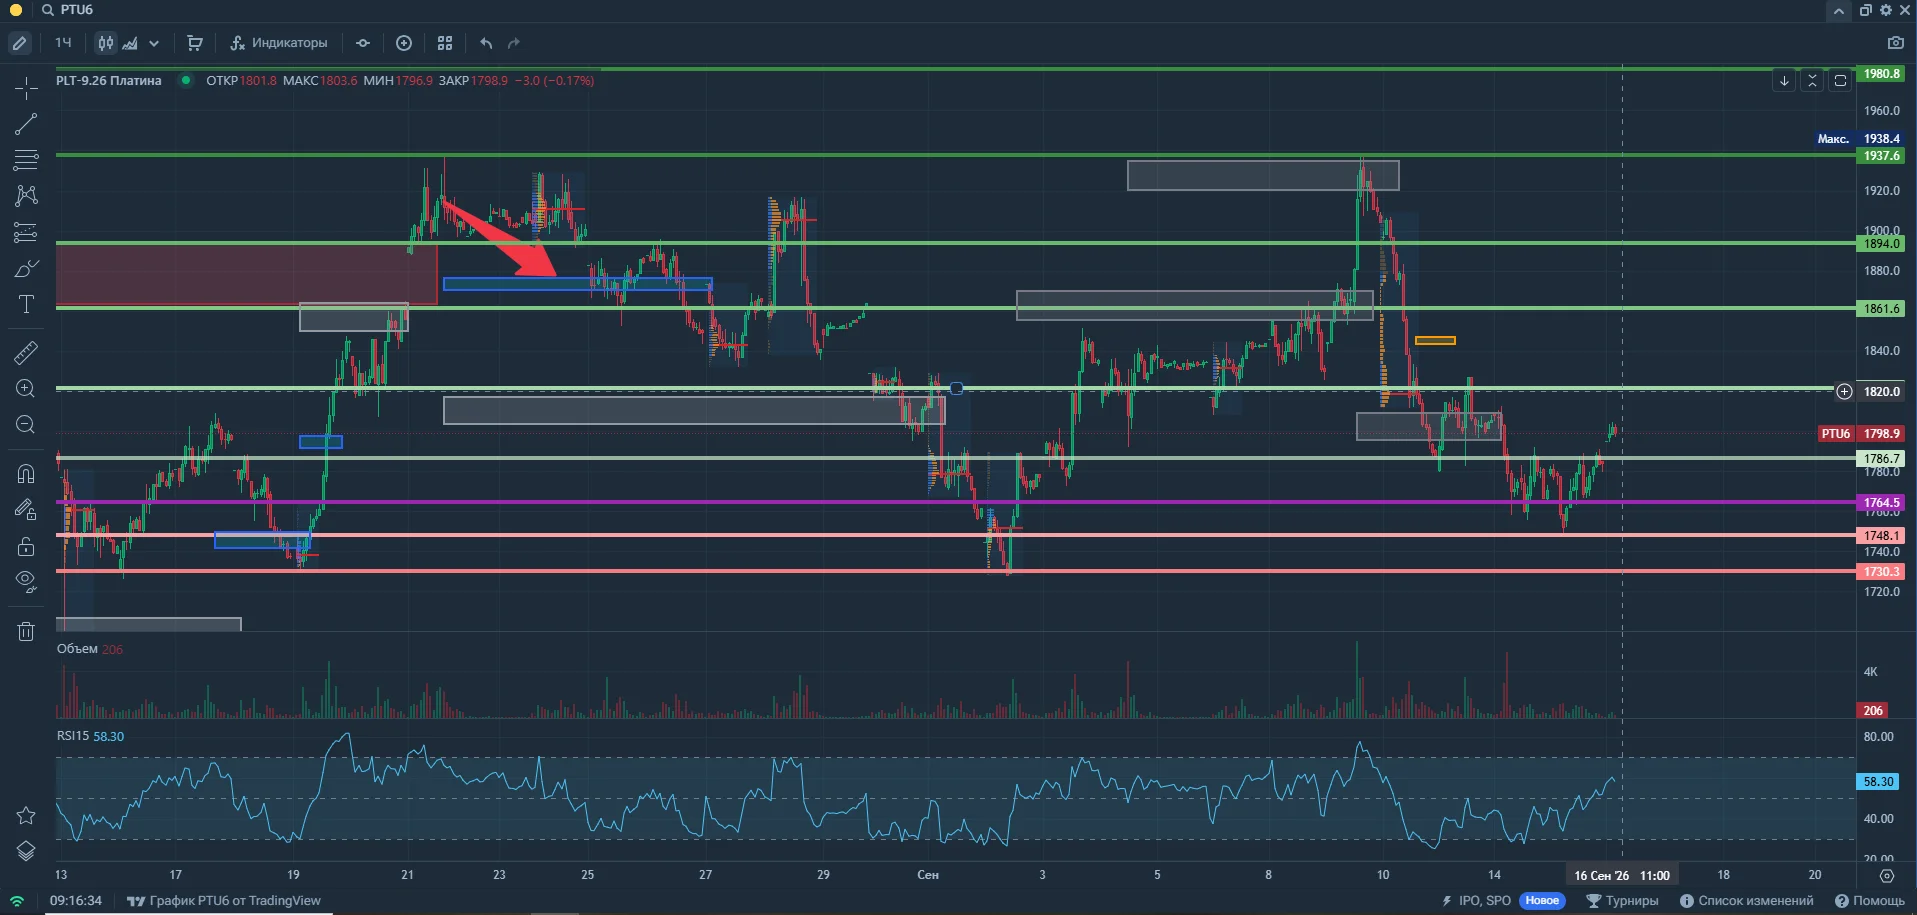Open the forecasting and position tools
The height and width of the screenshot is (915, 1917).
(26, 232)
